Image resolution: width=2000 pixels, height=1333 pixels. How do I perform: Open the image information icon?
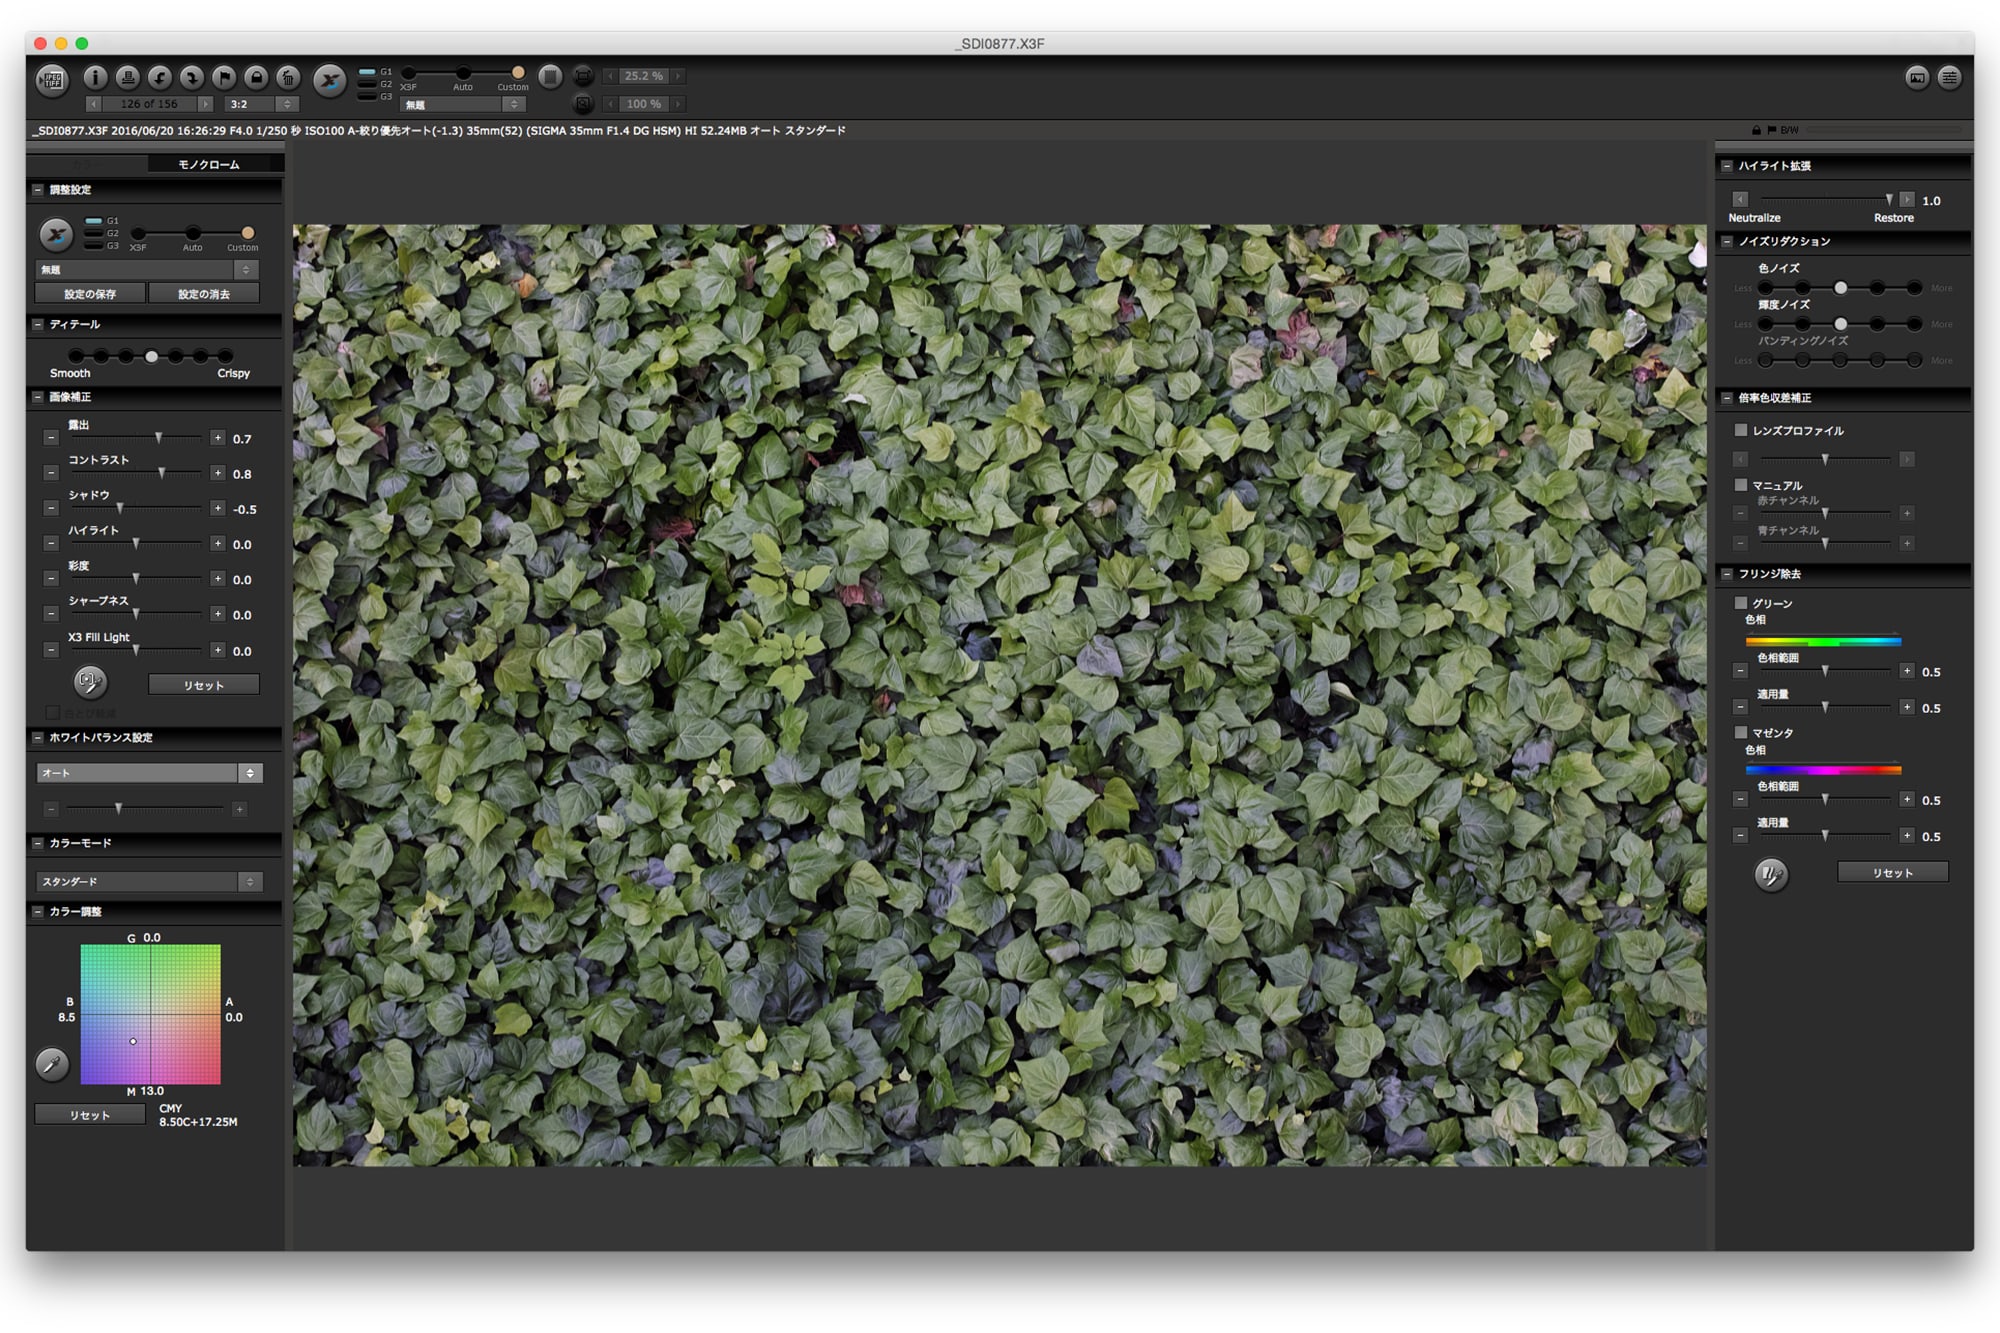tap(95, 77)
